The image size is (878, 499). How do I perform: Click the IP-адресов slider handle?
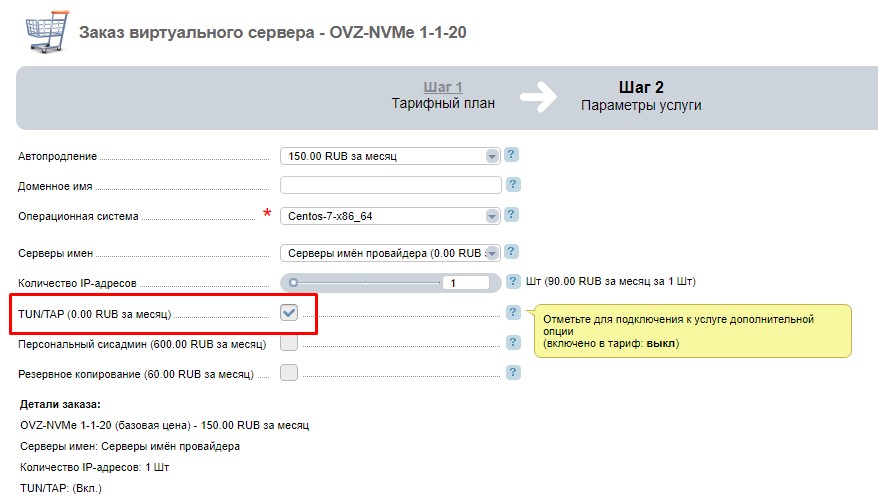pyautogui.click(x=293, y=283)
